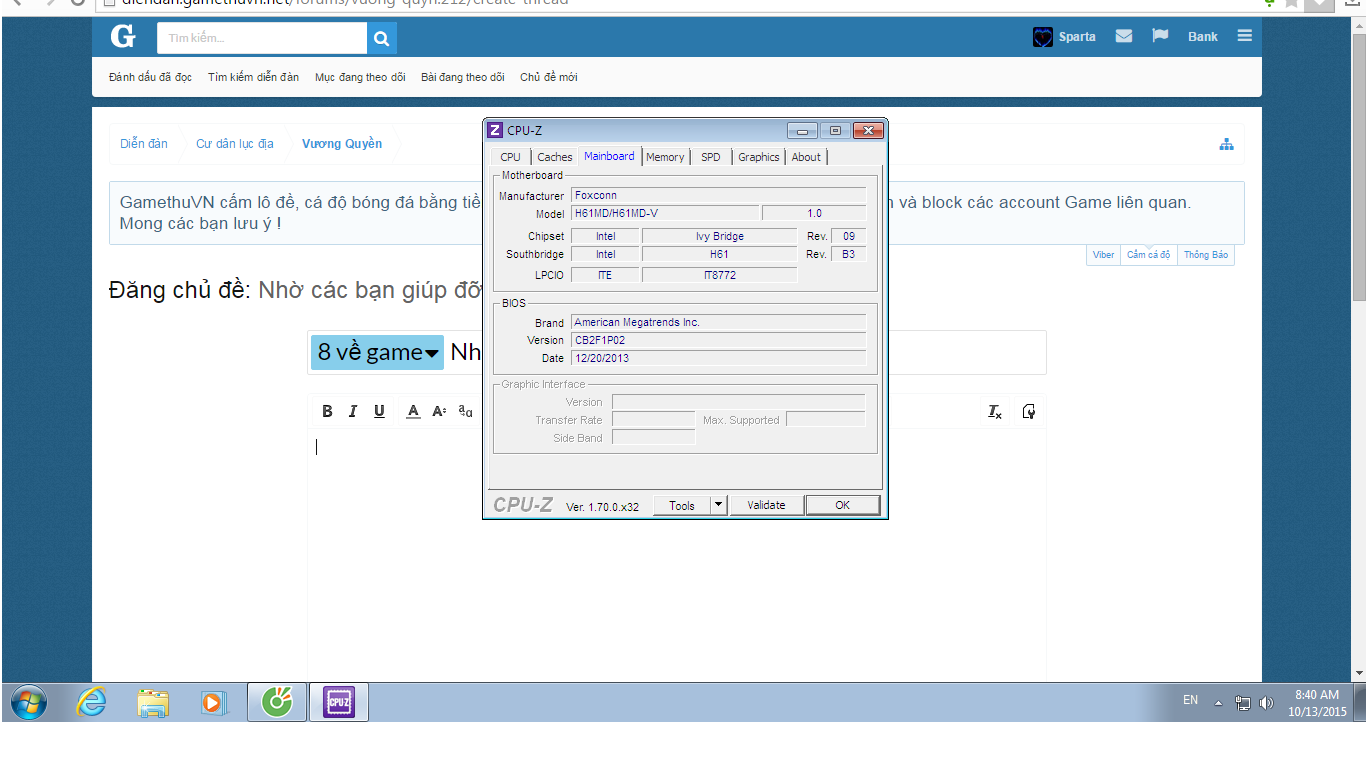Click the EN language indicator
Screen dimensions: 1366x768
[x=1190, y=700]
